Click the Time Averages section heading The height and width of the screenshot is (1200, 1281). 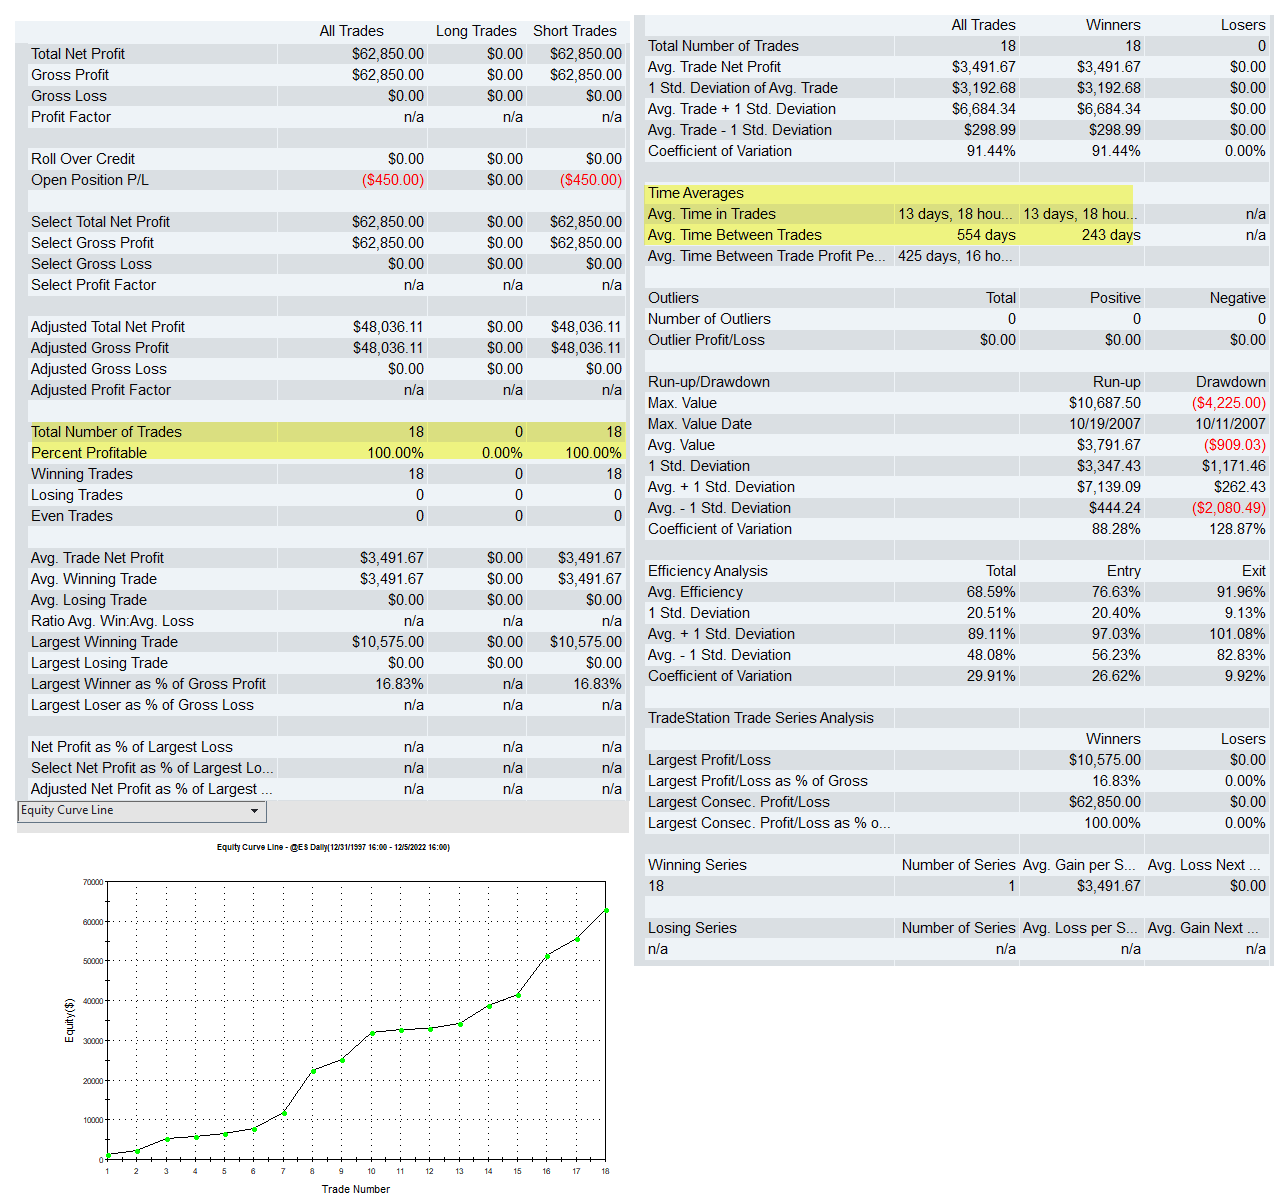pyautogui.click(x=696, y=193)
